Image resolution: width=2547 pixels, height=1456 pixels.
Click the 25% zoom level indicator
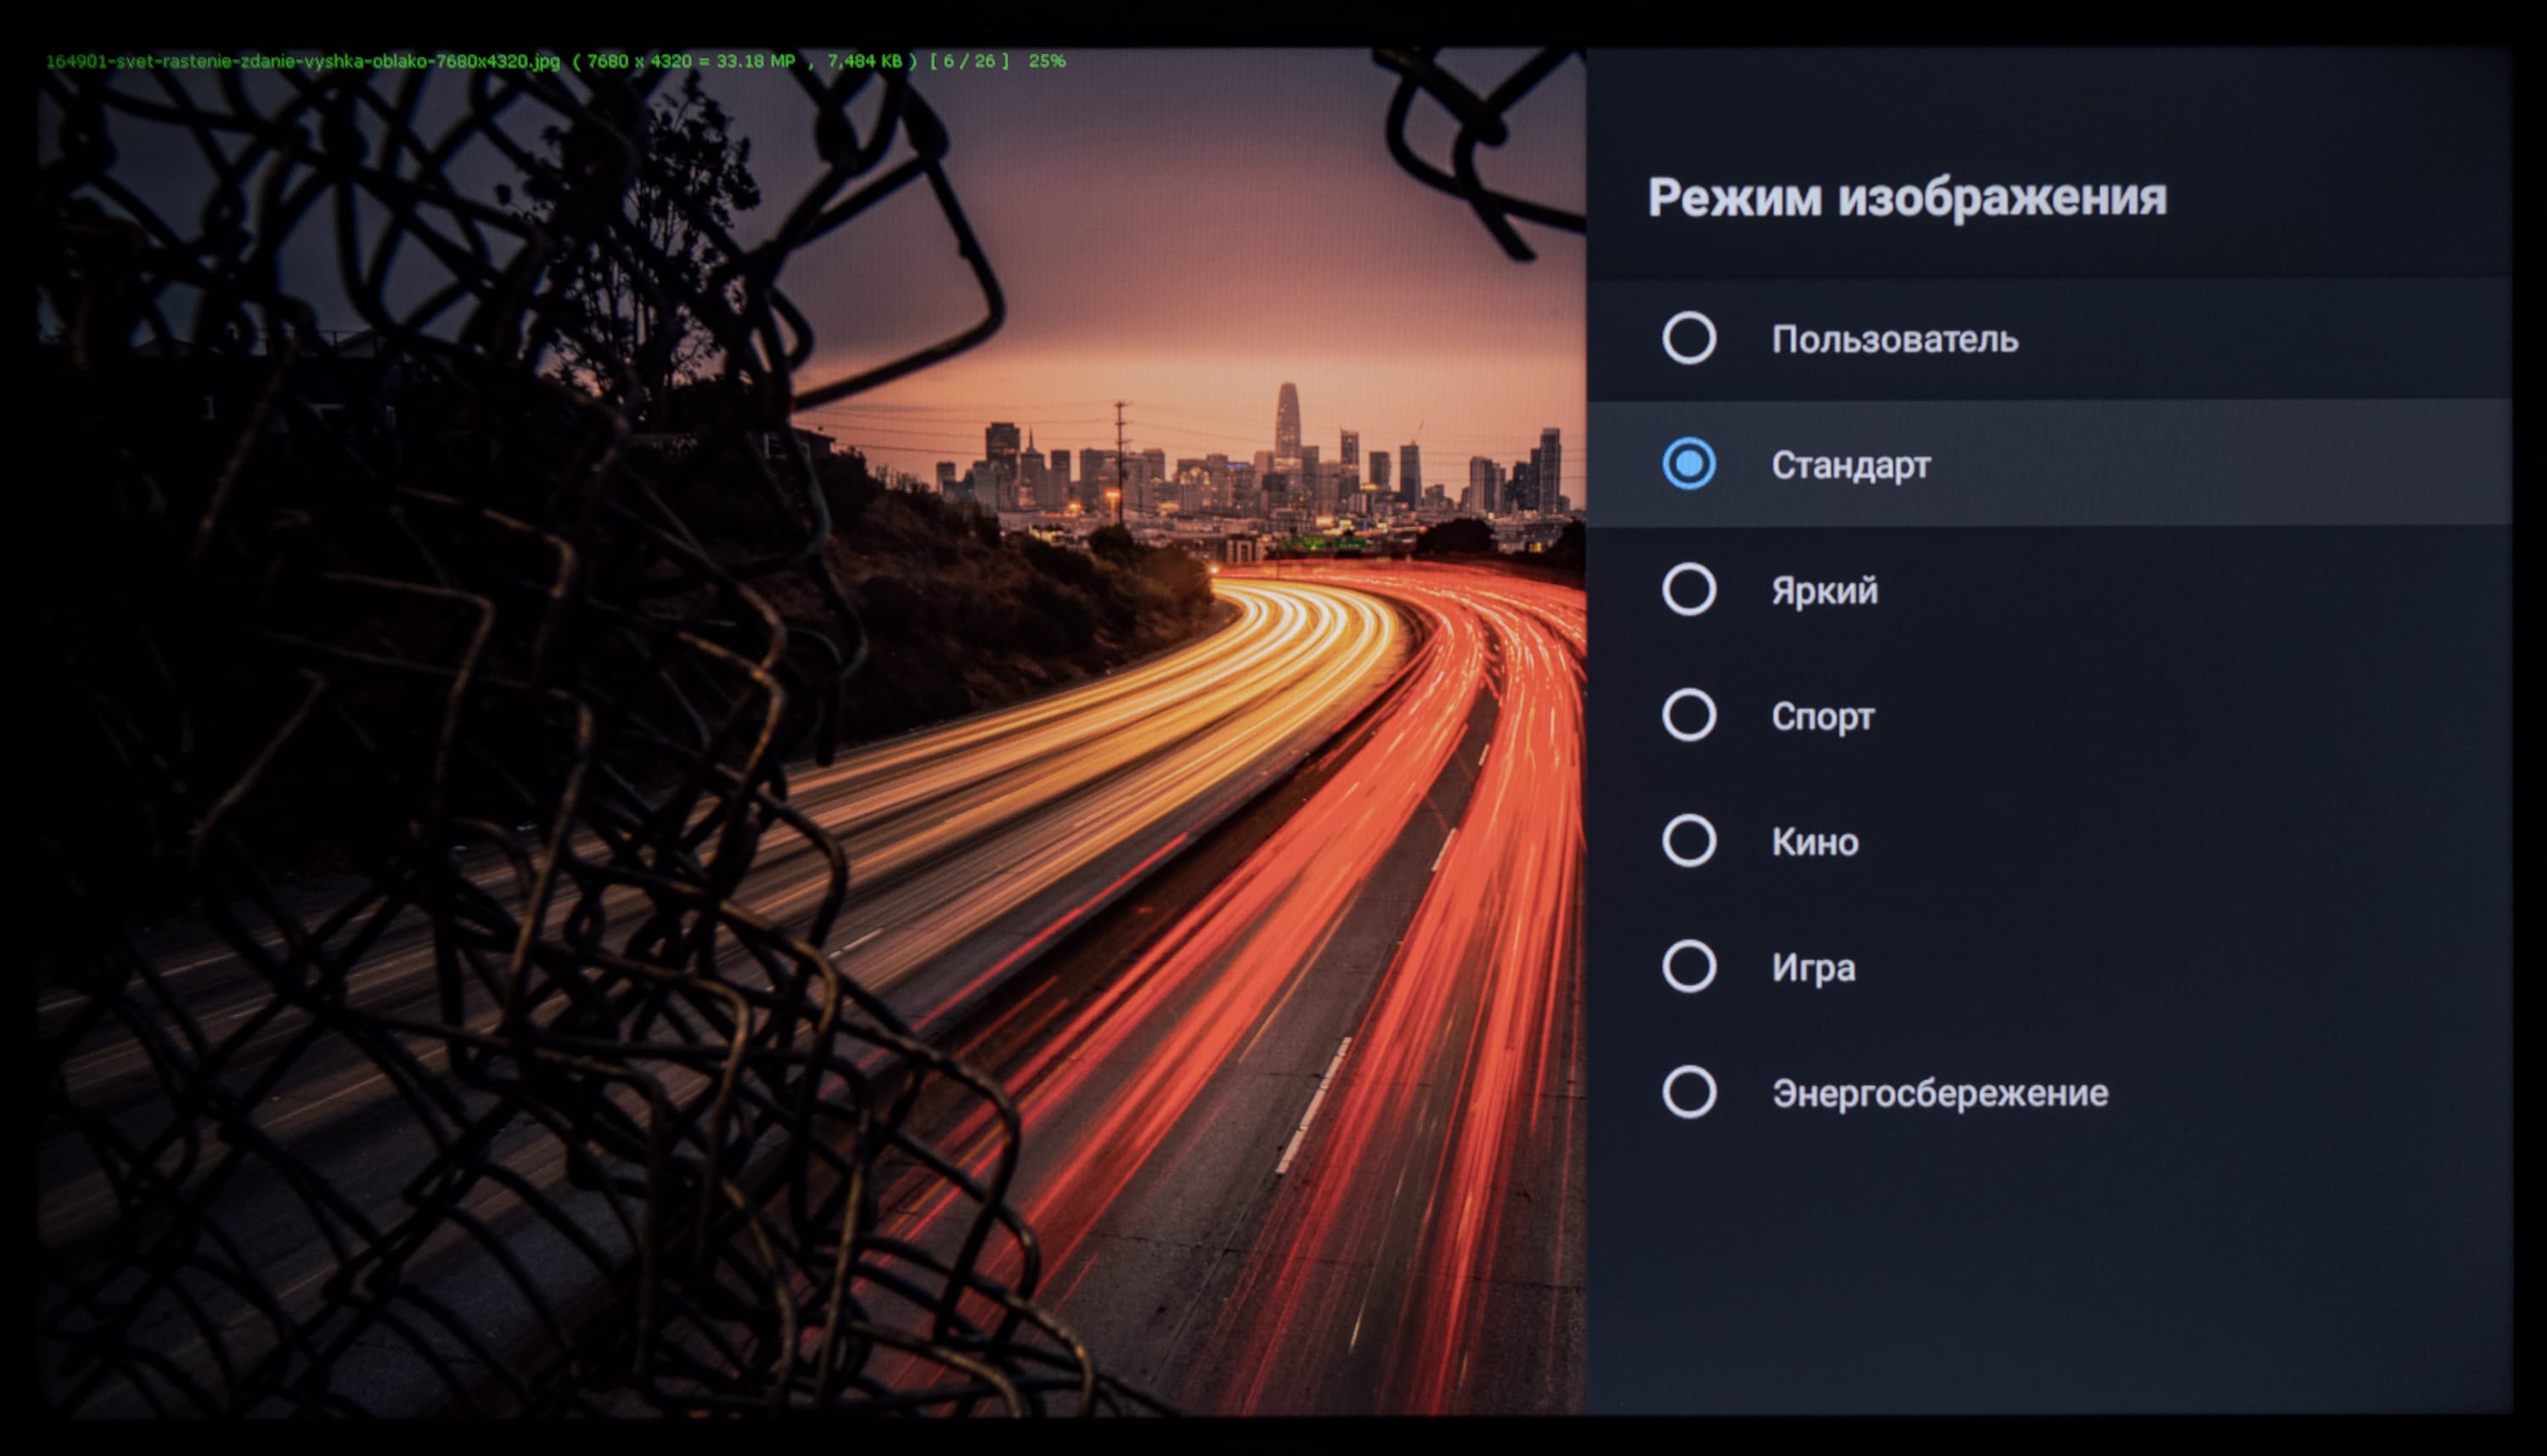click(x=1046, y=61)
